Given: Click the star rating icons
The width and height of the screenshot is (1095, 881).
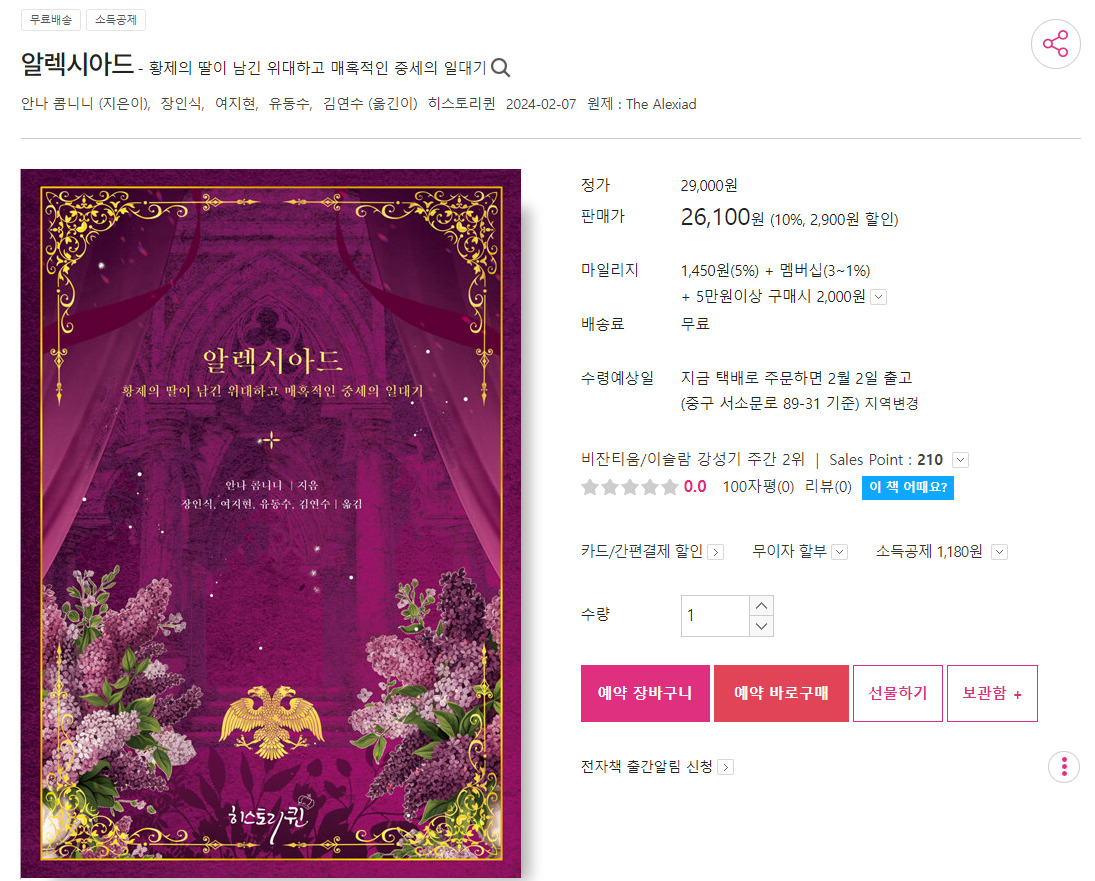Looking at the screenshot, I should 629,487.
